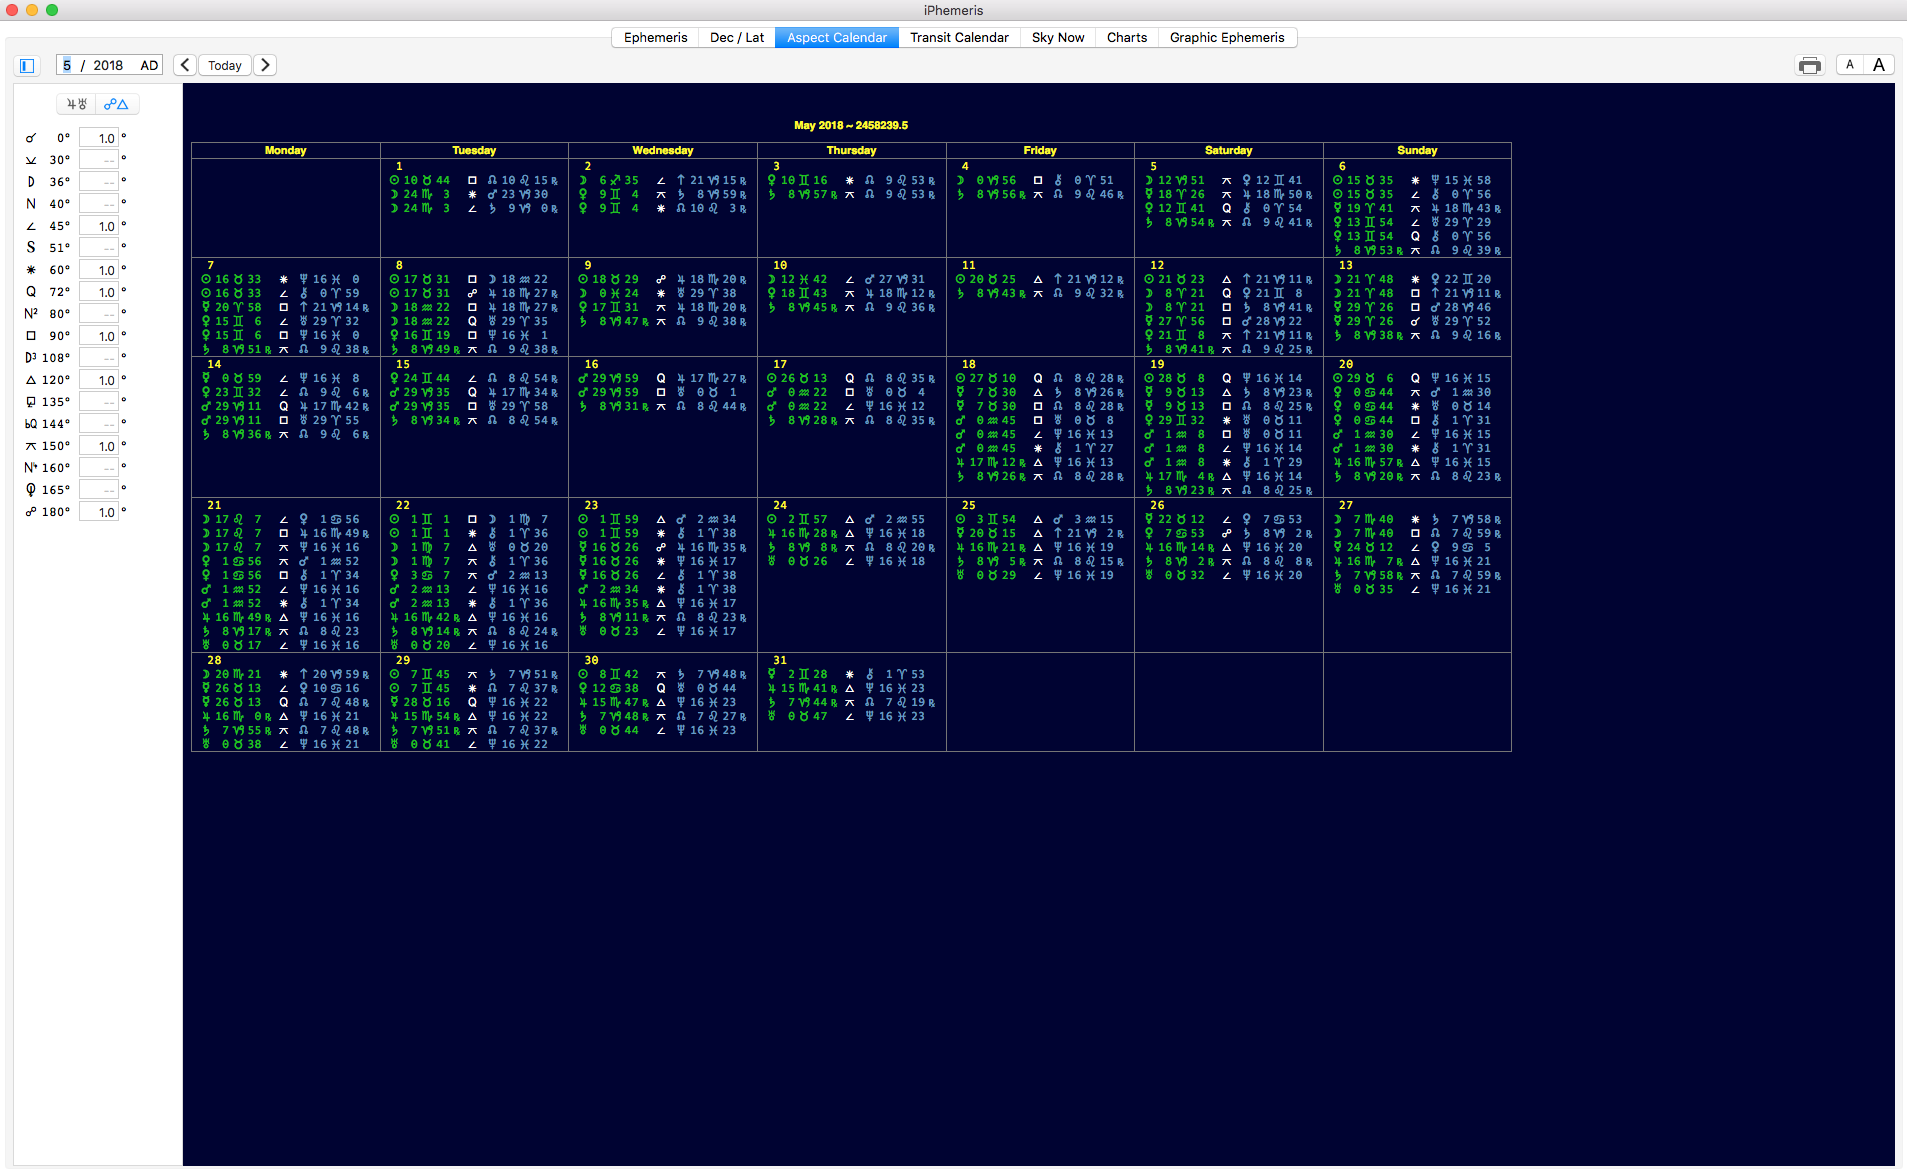
Task: Edit the 72° quintile orb field
Action: pyautogui.click(x=99, y=292)
